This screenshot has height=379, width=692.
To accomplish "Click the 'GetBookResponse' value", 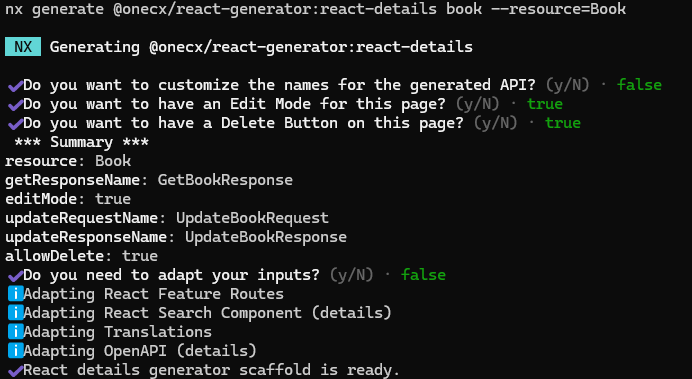I will click(x=225, y=180).
